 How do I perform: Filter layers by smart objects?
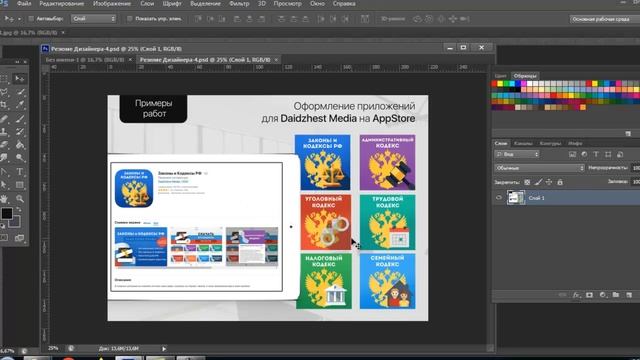(x=620, y=154)
